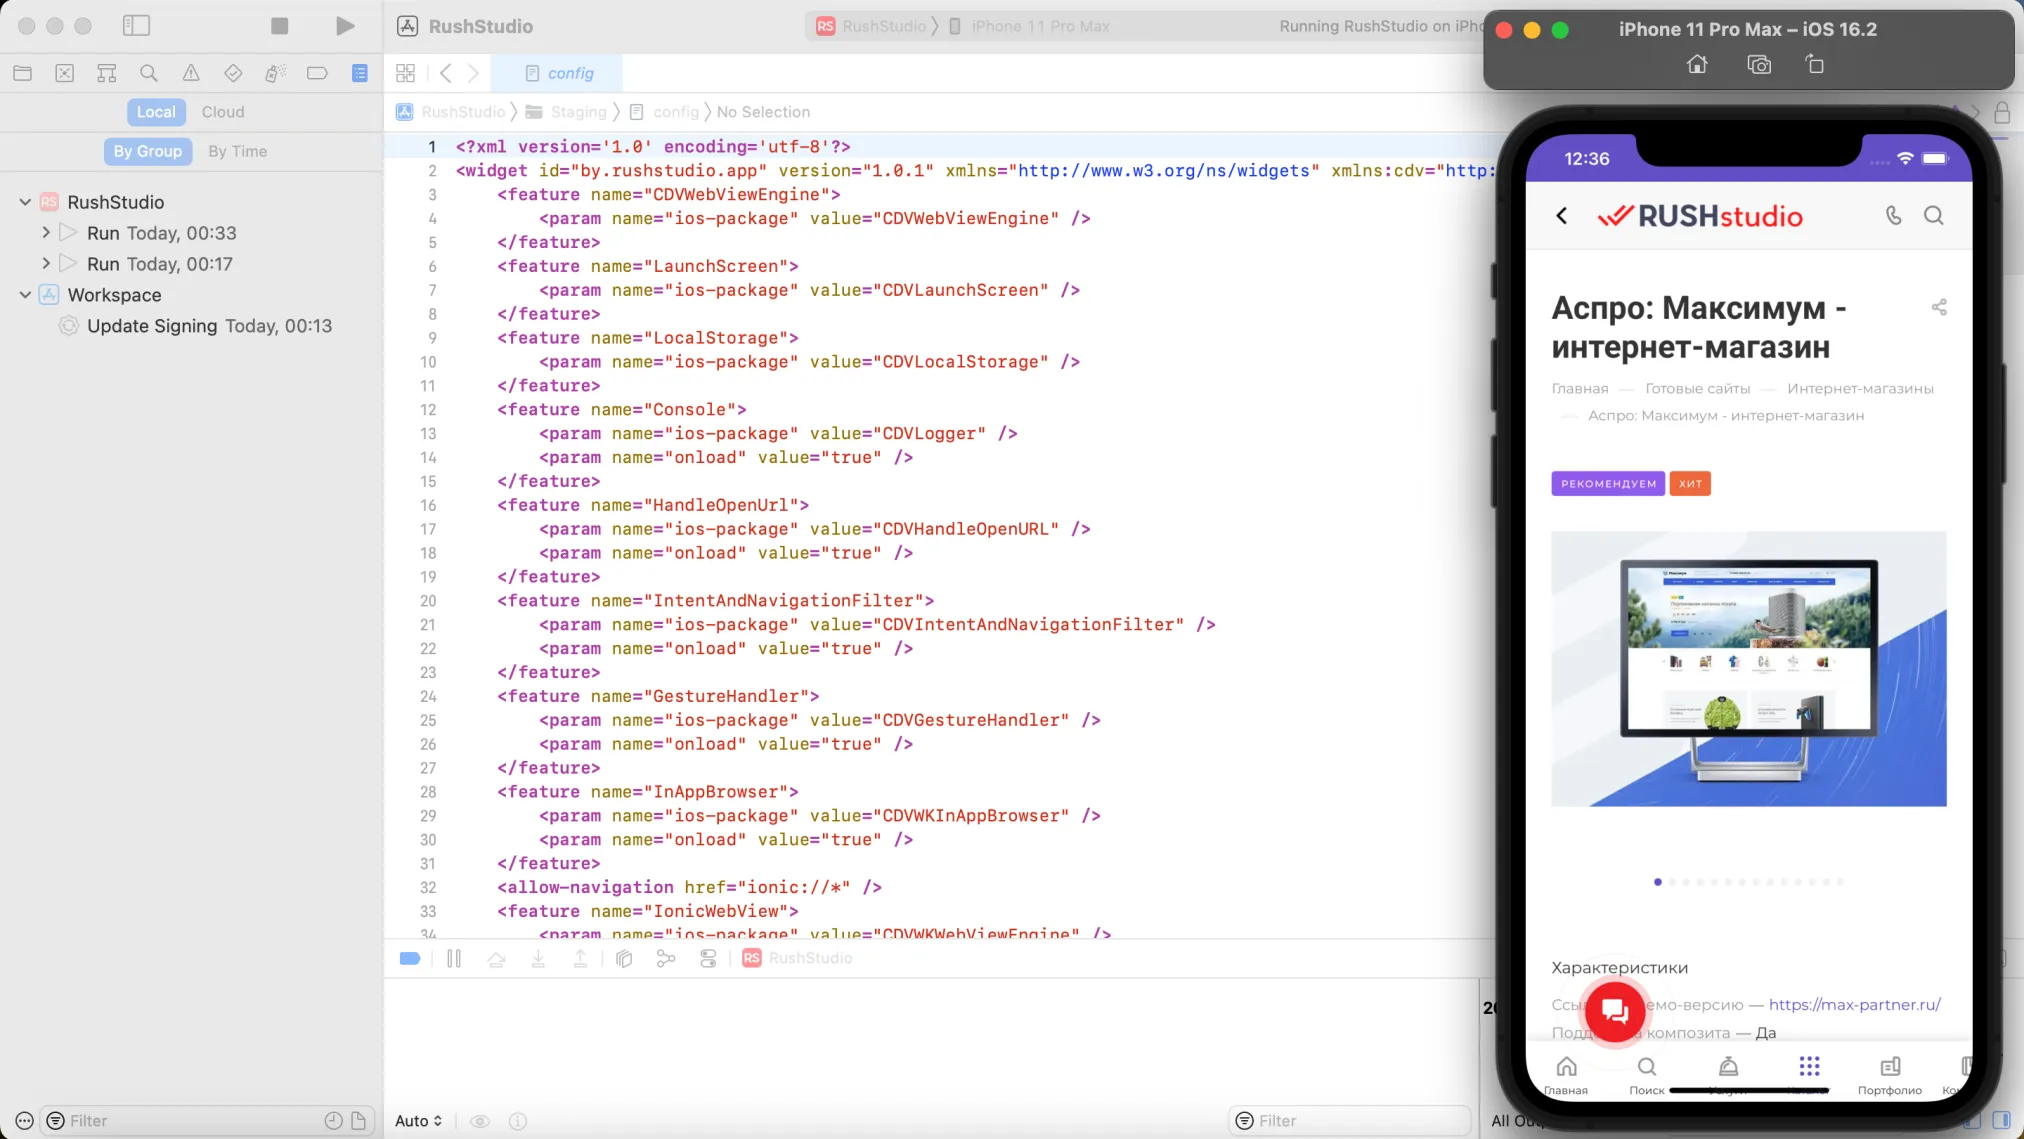Tap the red chat bubble button
2024x1139 pixels.
coord(1614,1012)
